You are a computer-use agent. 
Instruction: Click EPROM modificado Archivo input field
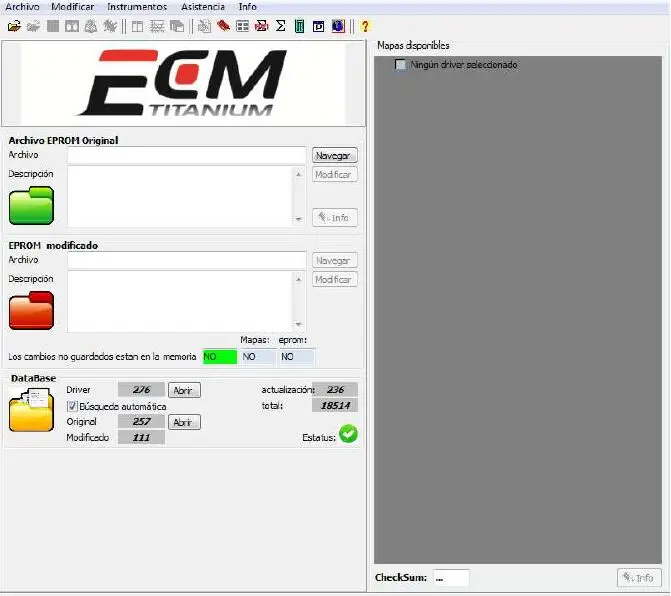pyautogui.click(x=187, y=260)
